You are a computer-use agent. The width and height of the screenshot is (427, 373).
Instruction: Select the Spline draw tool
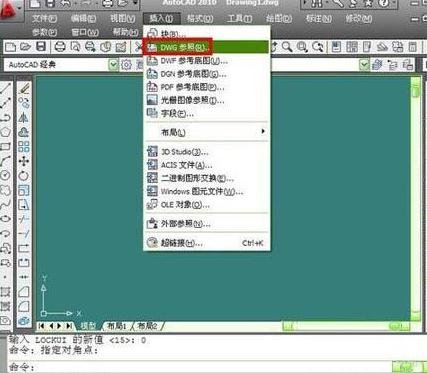tap(5, 205)
